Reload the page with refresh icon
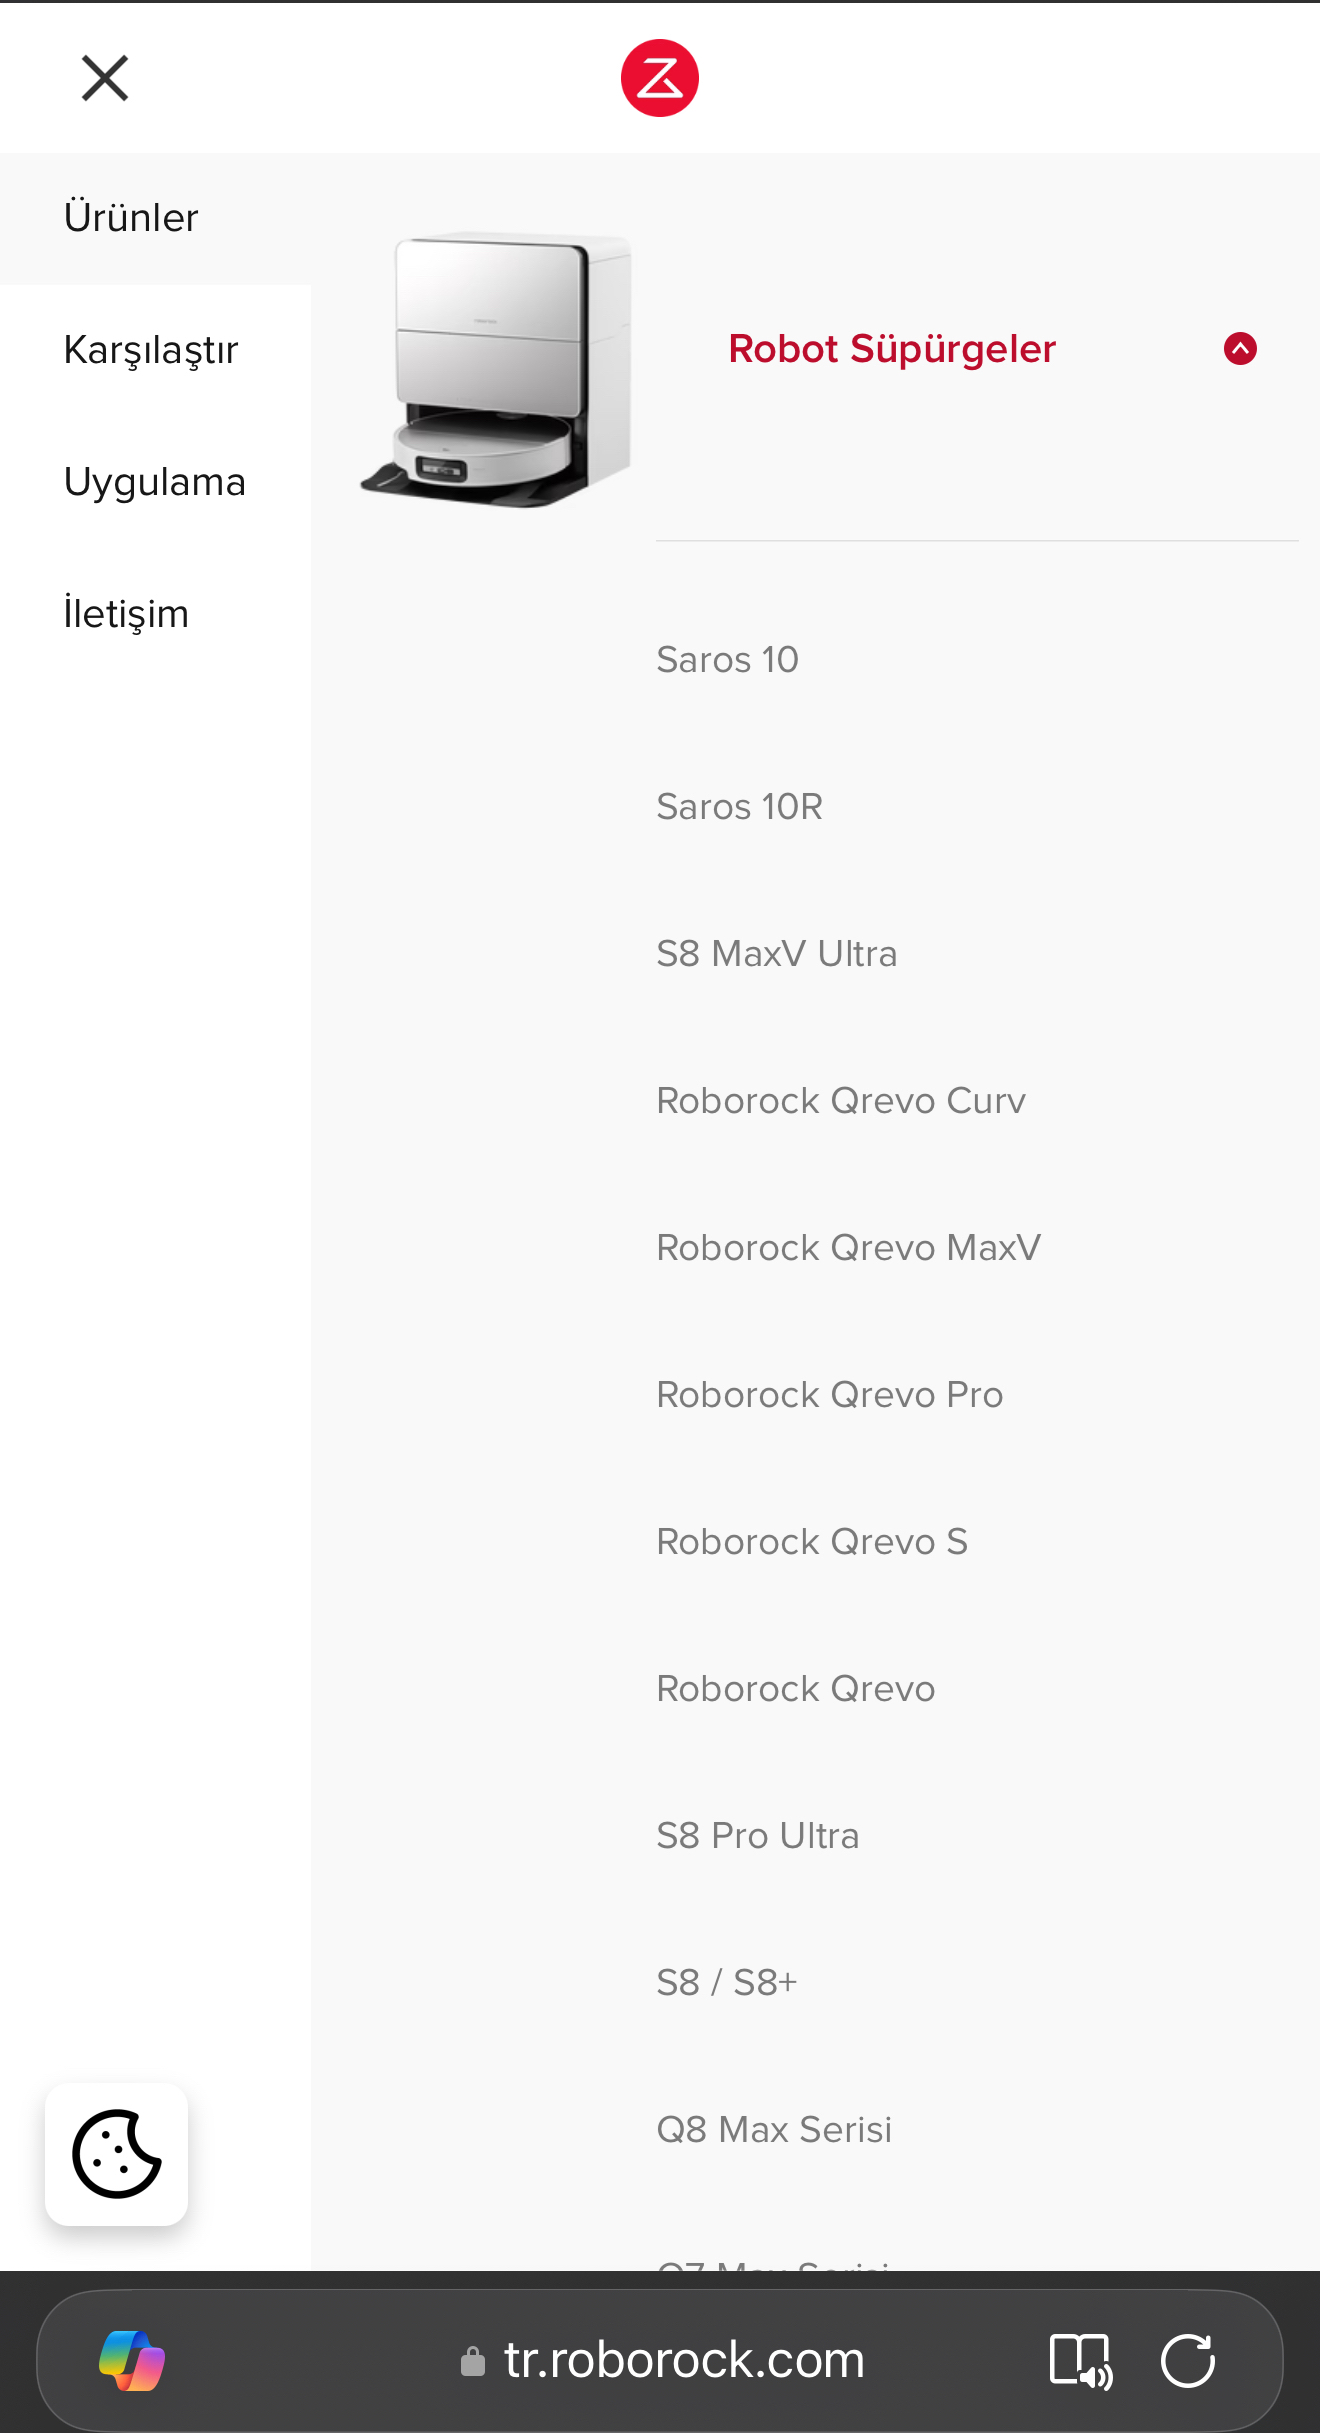 click(x=1188, y=2361)
